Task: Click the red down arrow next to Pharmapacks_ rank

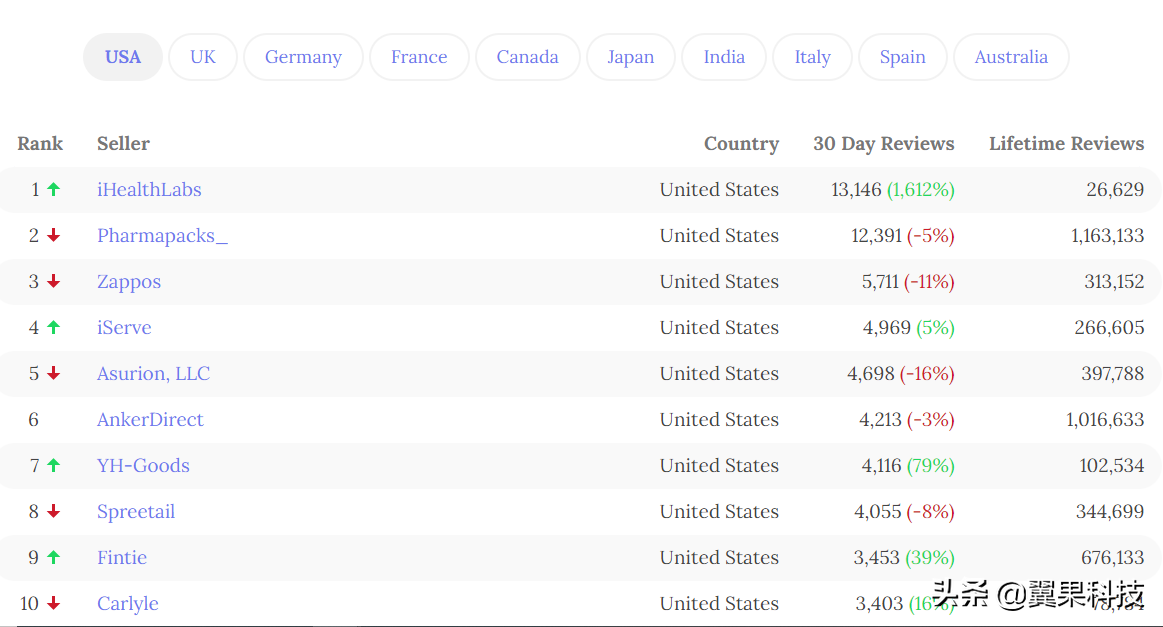Action: 53,235
